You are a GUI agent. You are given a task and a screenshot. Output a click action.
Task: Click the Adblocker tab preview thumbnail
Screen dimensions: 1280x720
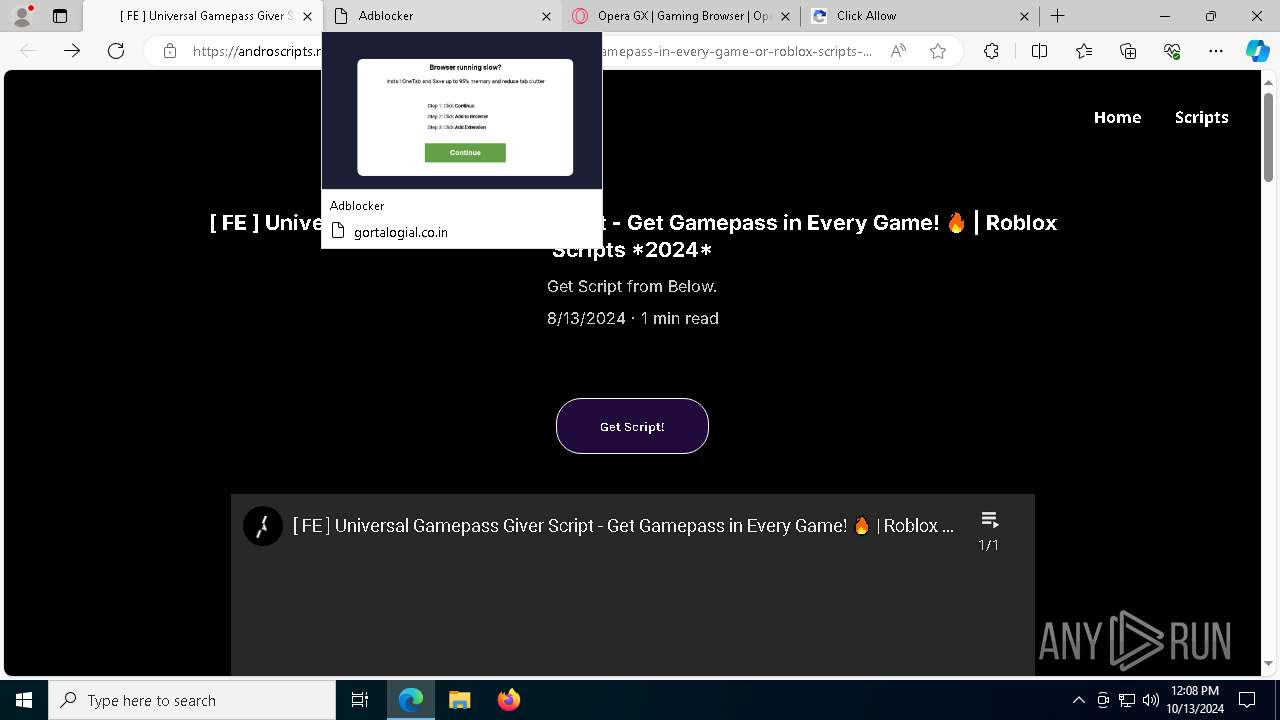[x=462, y=110]
